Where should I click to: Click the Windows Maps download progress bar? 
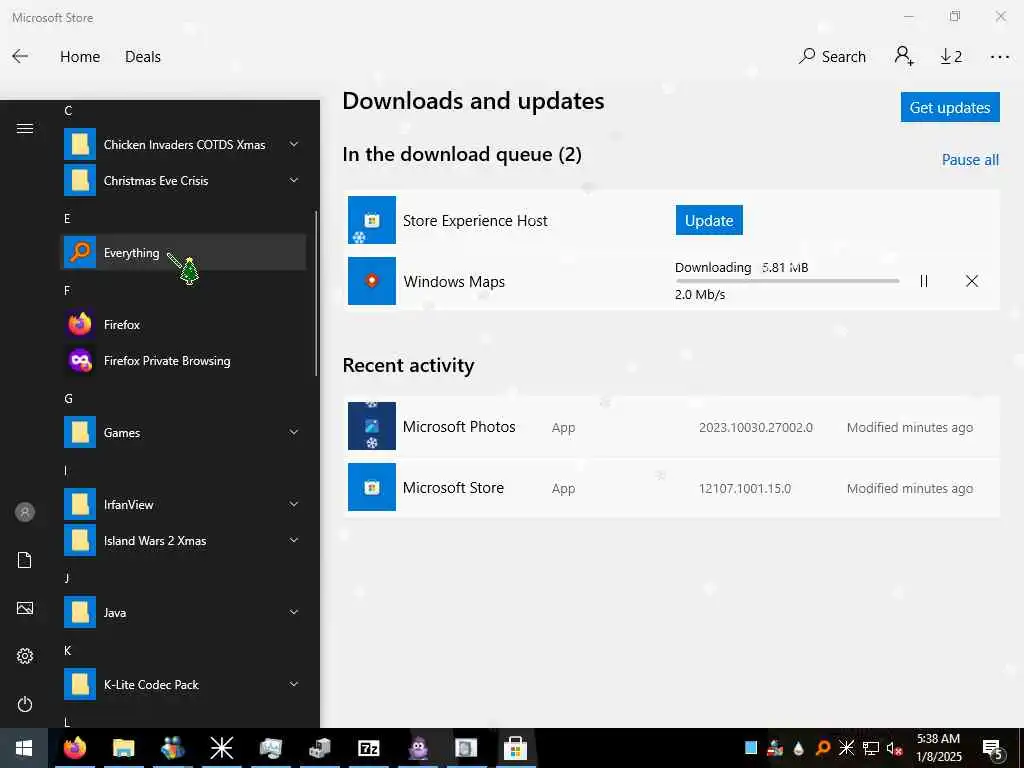787,281
